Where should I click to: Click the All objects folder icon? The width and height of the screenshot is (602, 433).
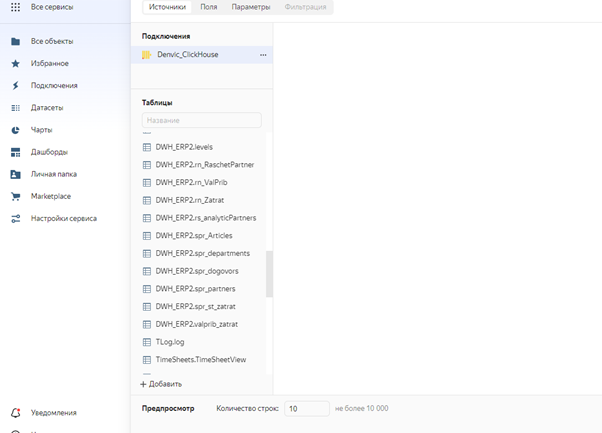coord(15,41)
